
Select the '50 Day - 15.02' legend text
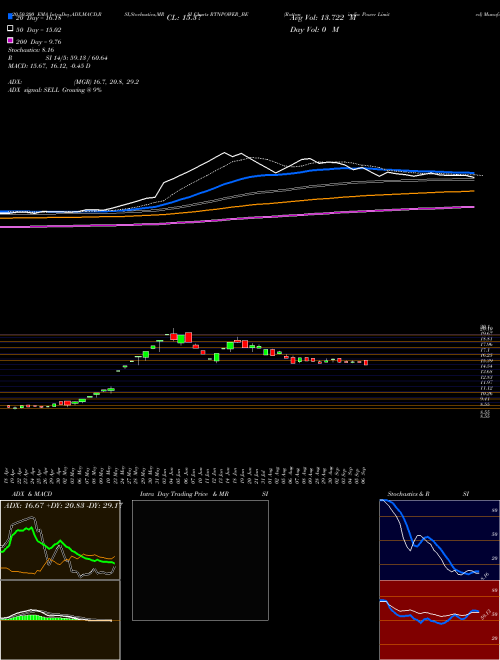[x=38, y=30]
